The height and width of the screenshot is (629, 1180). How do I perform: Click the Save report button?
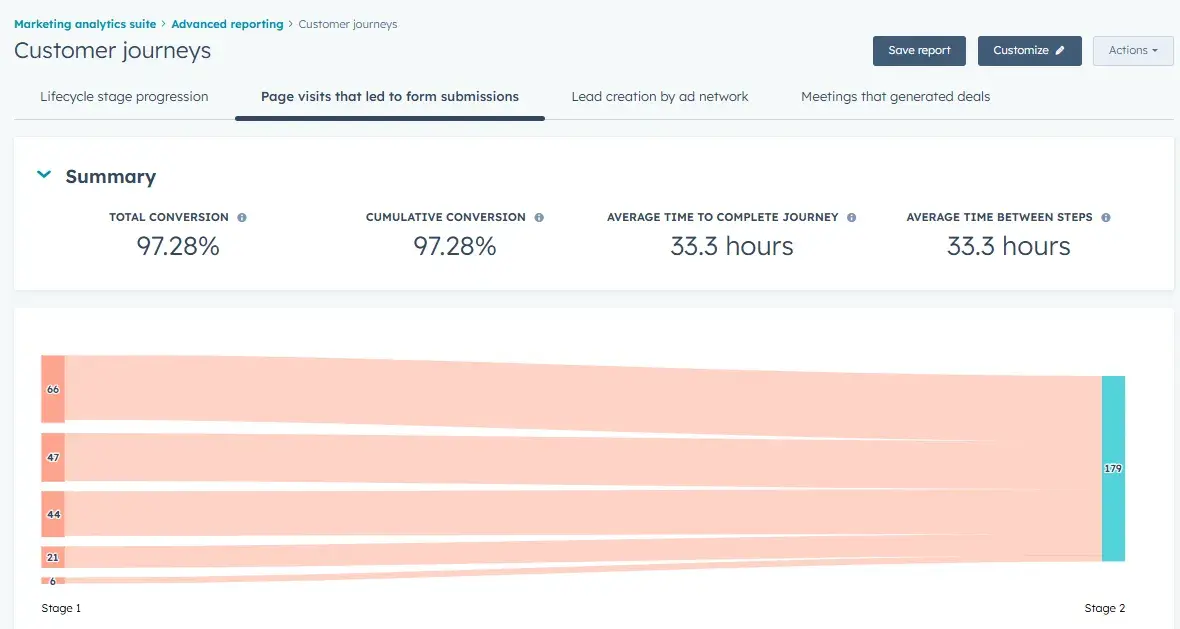[x=918, y=50]
